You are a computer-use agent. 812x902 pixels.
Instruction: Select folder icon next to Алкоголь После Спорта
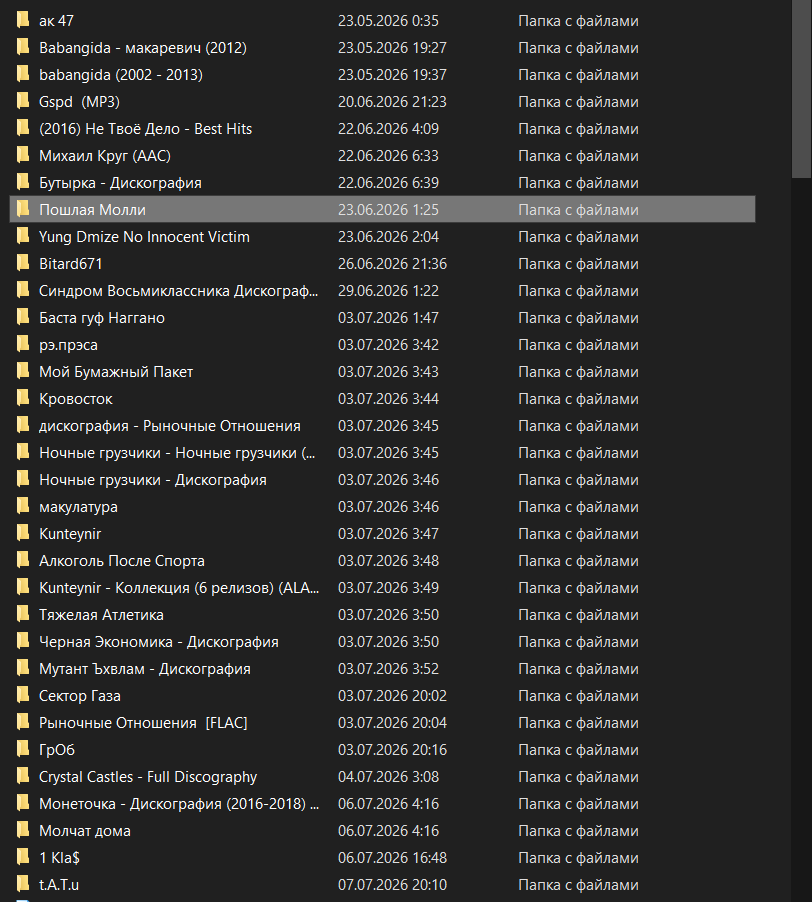pos(23,560)
